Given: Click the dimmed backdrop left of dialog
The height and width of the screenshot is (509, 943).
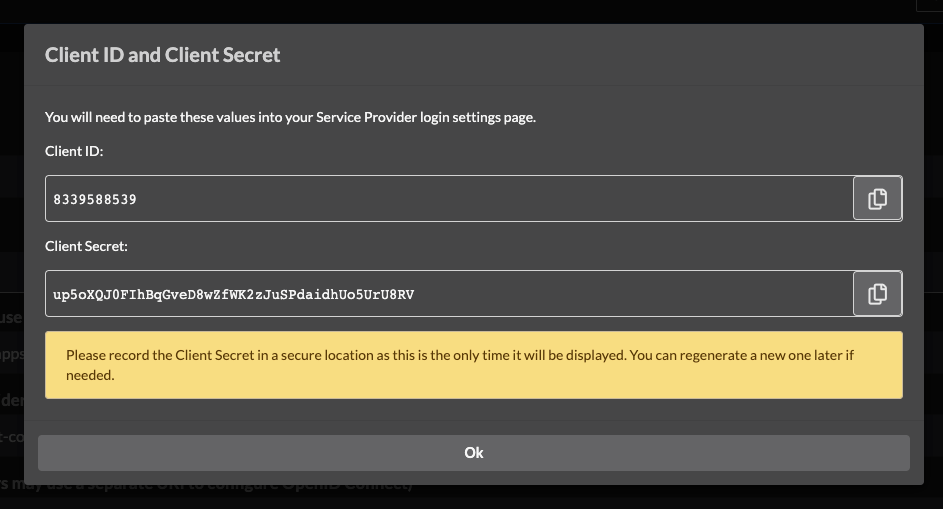Looking at the screenshot, I should coord(12,180).
